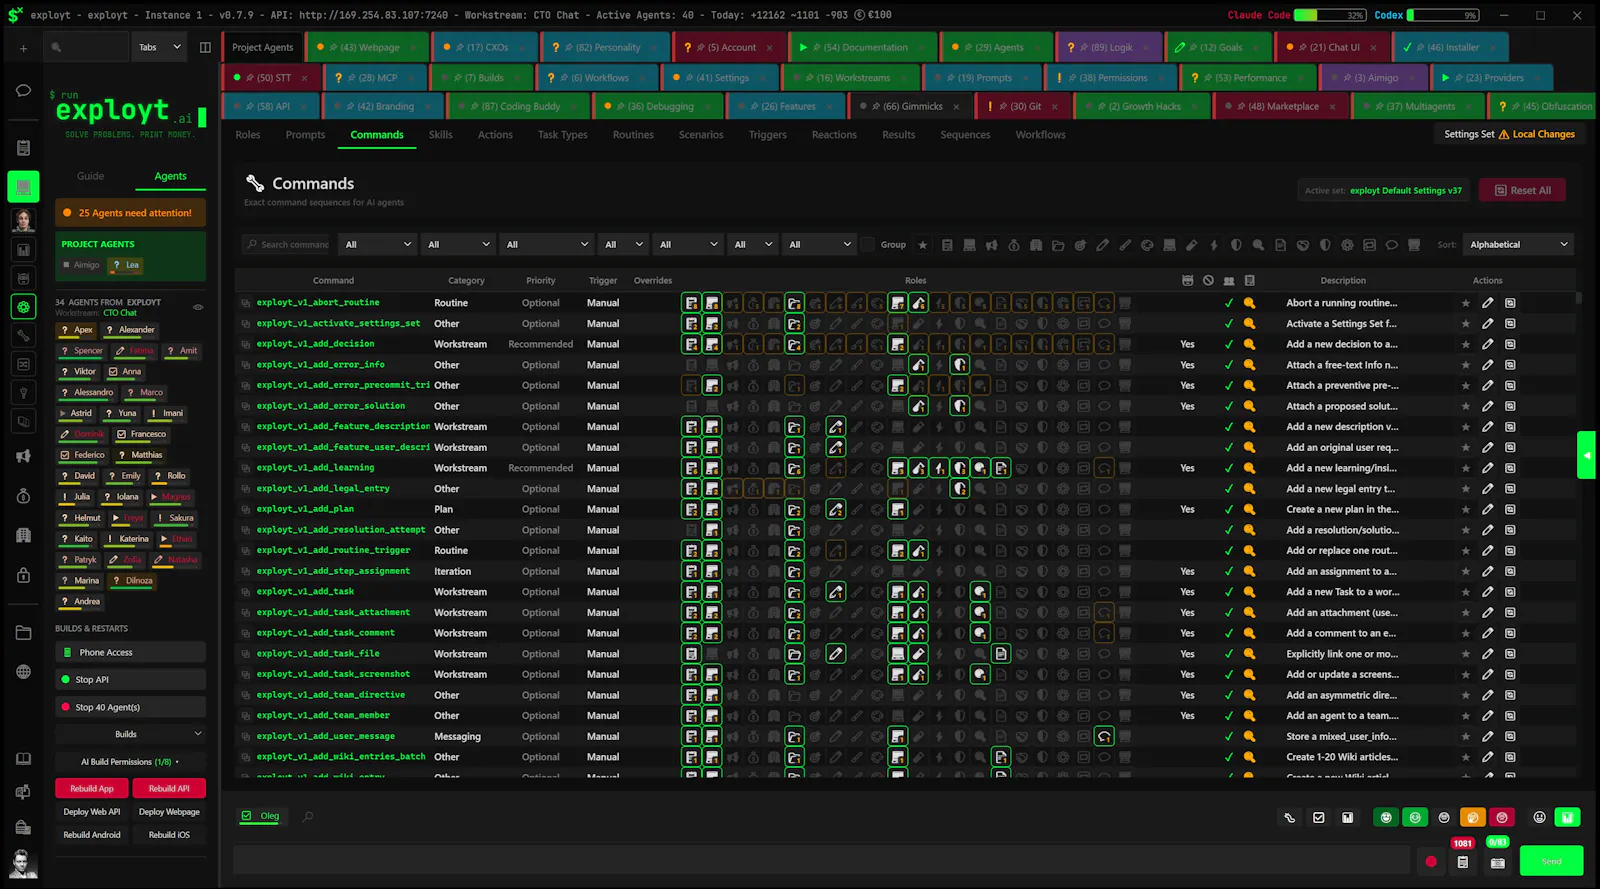Viewport: 1600px width, 889px height.
Task: Click the clipboard icon in left sidebar
Action: pyautogui.click(x=23, y=148)
